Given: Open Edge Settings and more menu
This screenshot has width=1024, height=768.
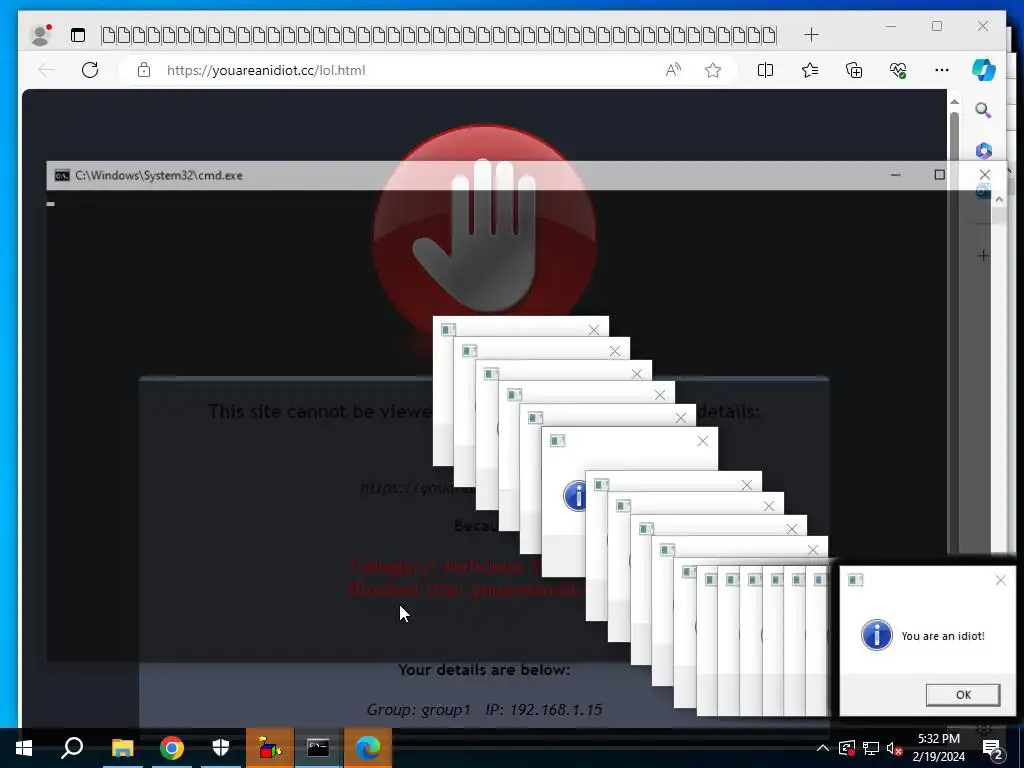Looking at the screenshot, I should tap(942, 70).
